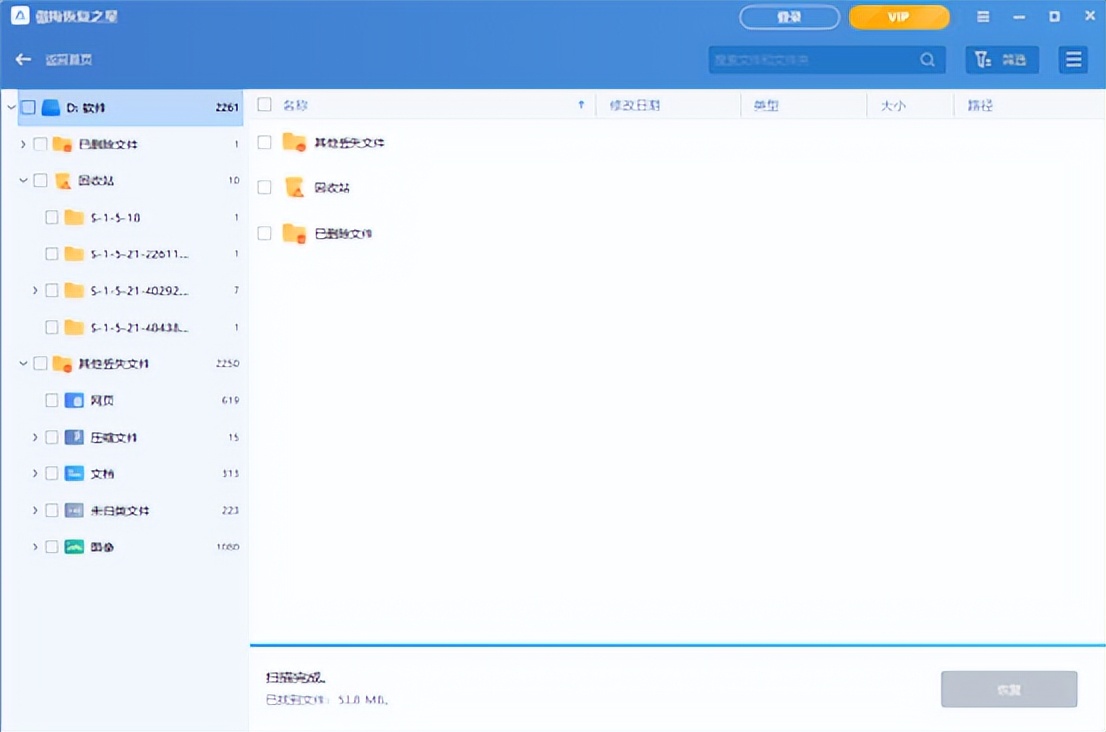Check the select-all checkbox in the header row

[x=264, y=104]
